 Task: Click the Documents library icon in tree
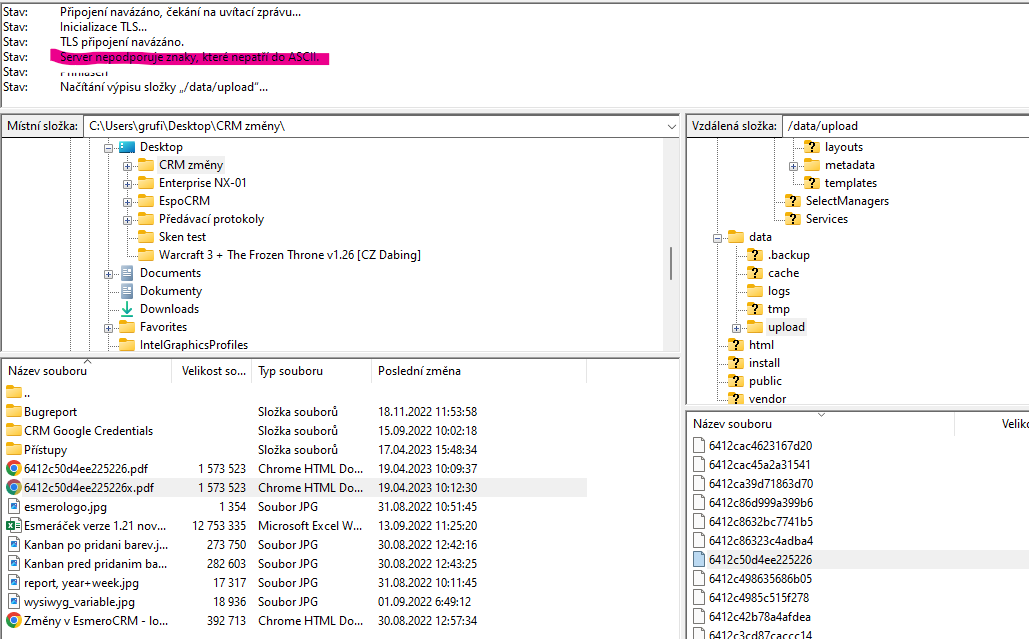tap(127, 273)
